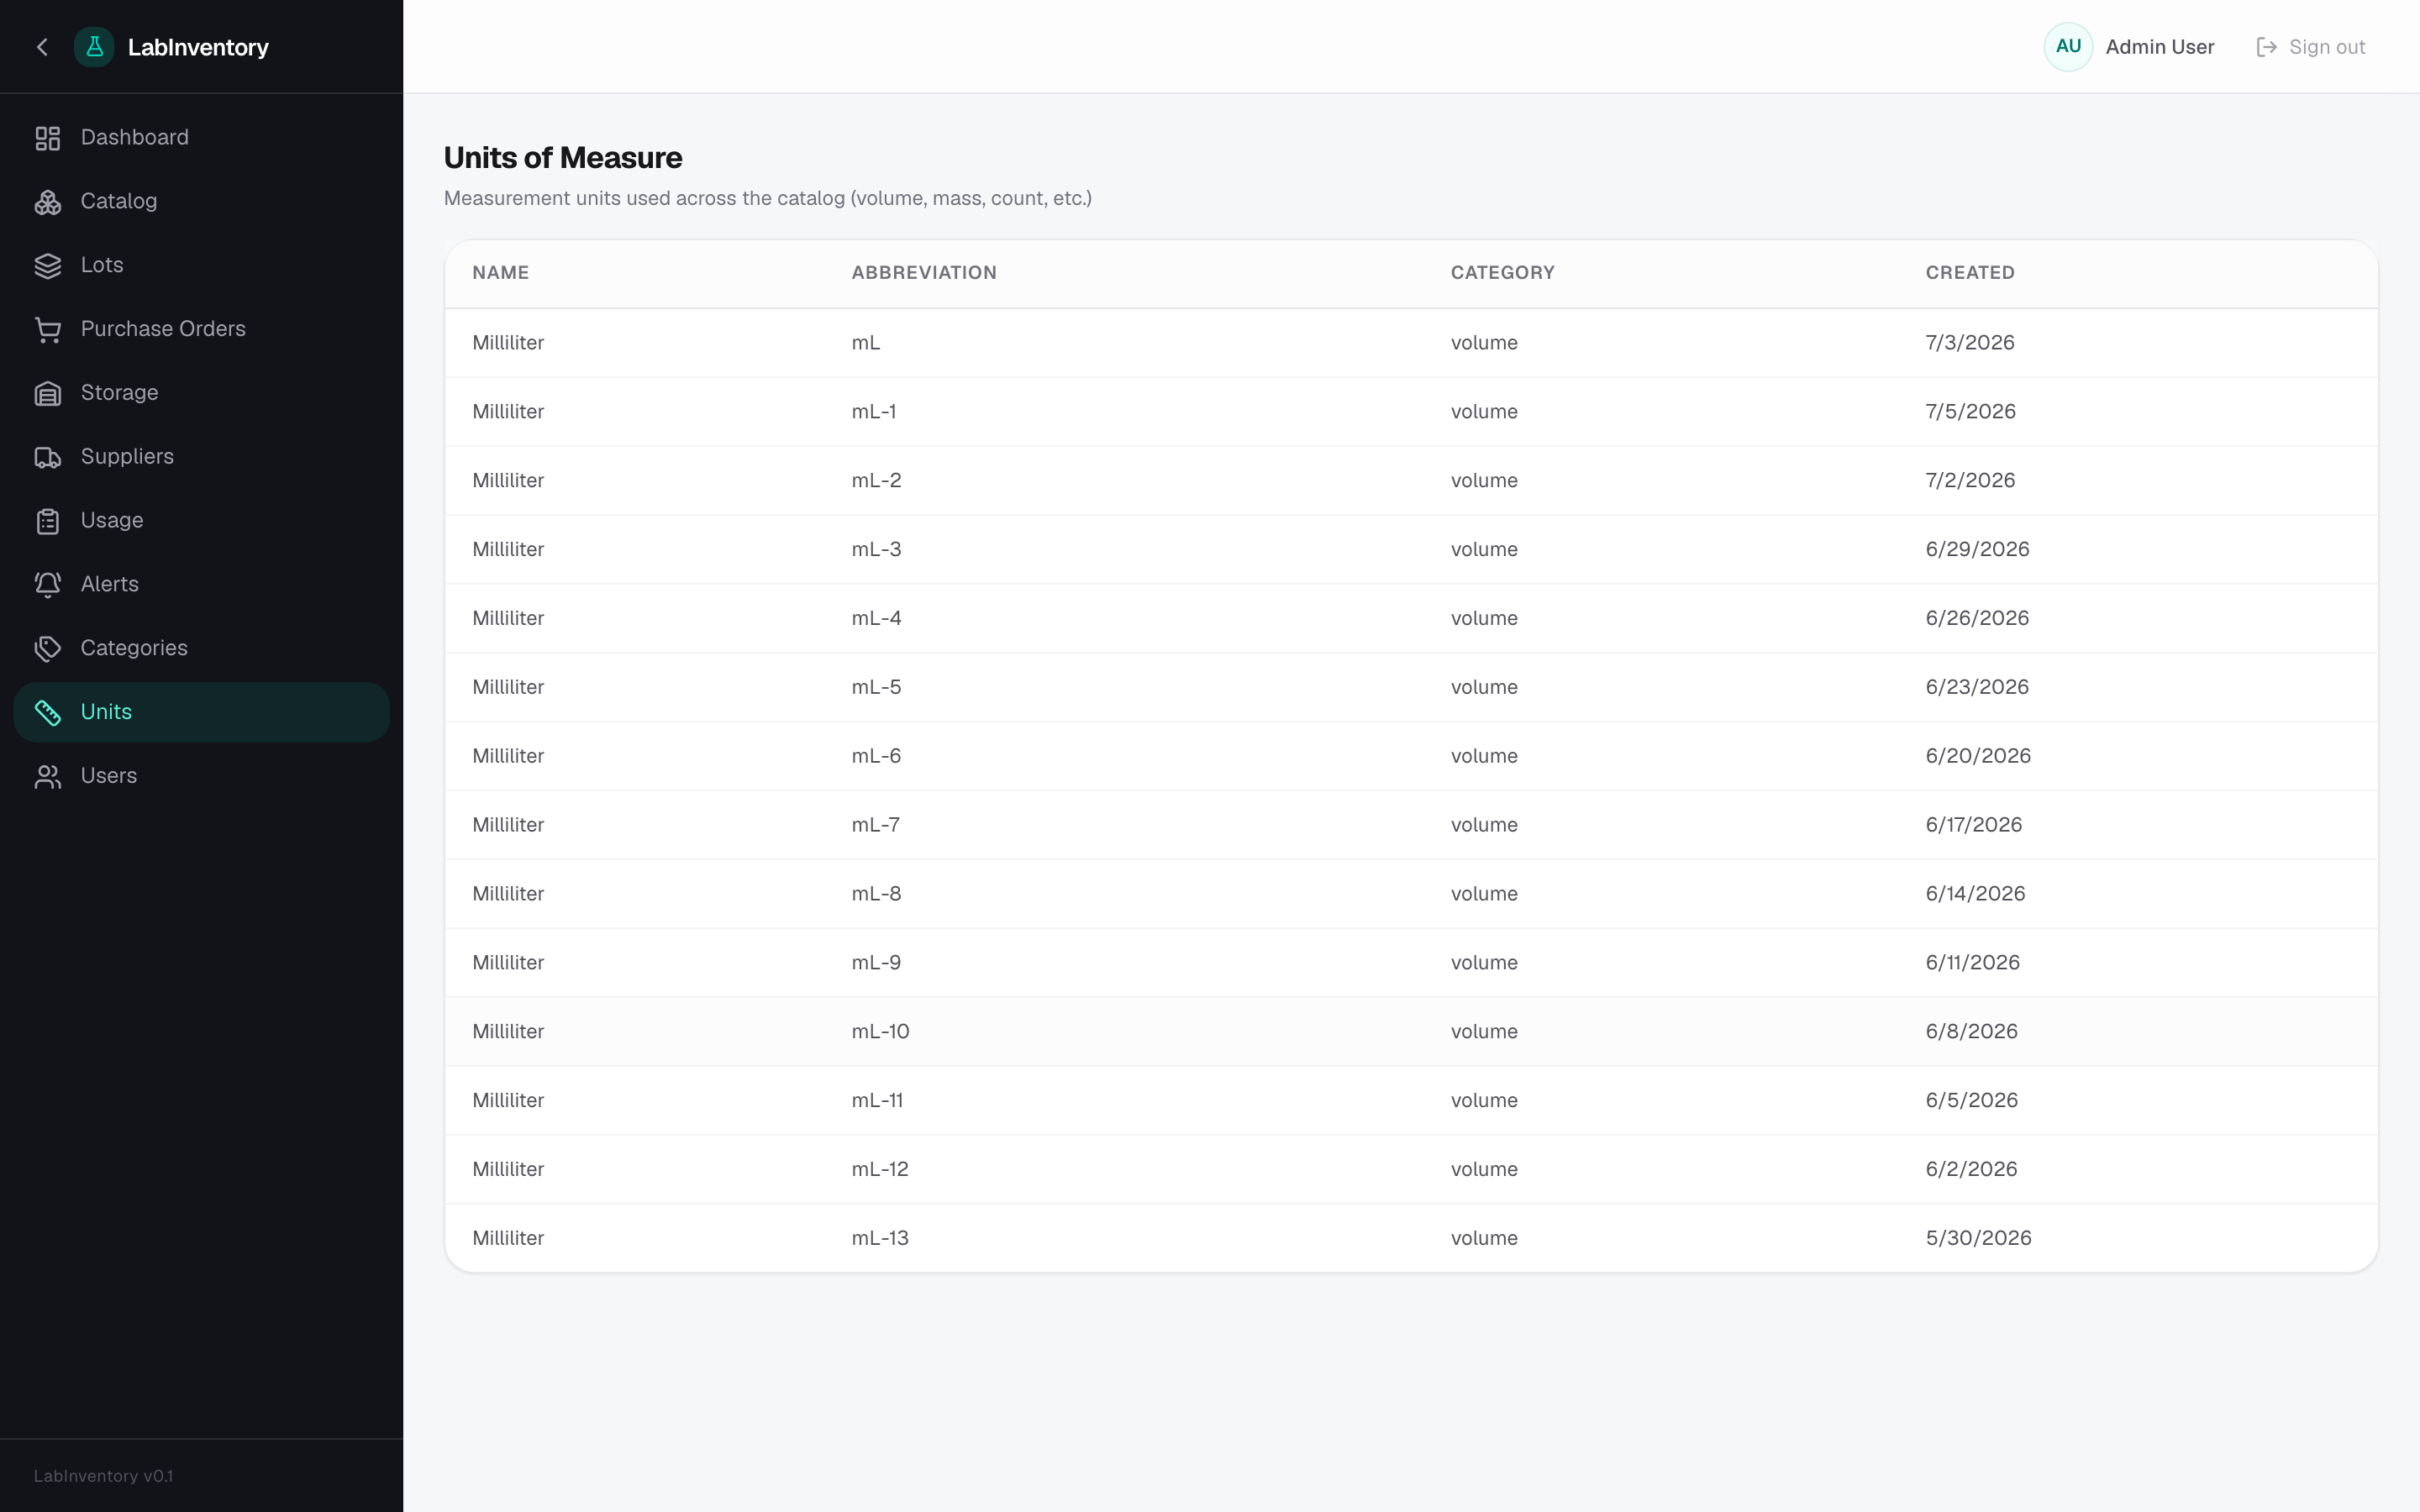
Task: Click created date '6/11/2026'
Action: (x=1972, y=963)
